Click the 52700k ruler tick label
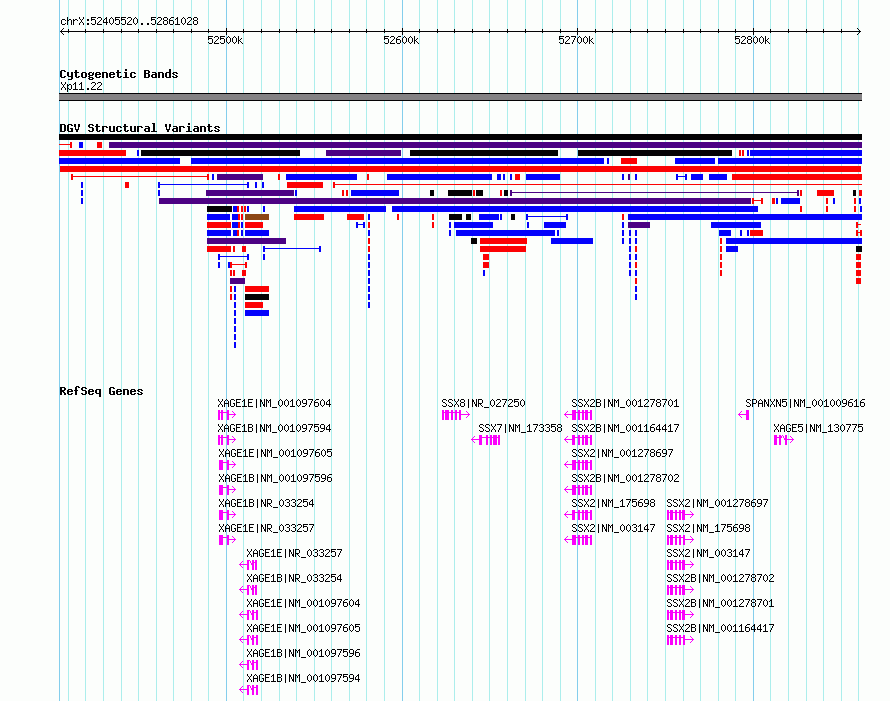This screenshot has height=701, width=890. pos(576,40)
